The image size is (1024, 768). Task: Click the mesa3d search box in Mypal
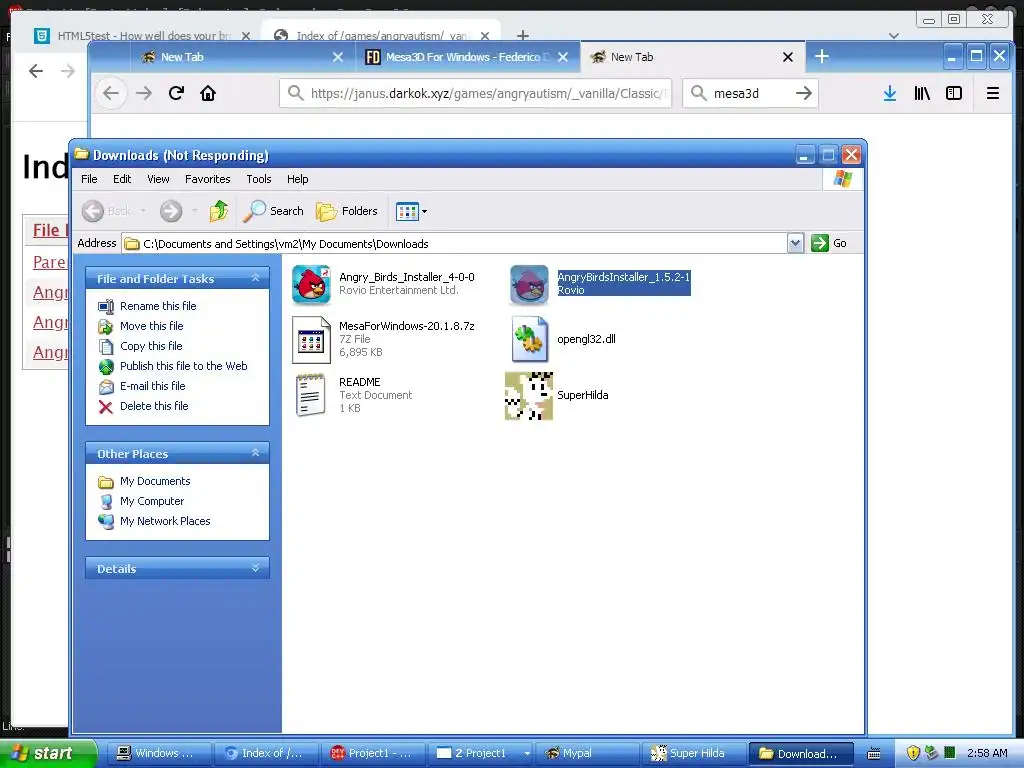pos(751,93)
